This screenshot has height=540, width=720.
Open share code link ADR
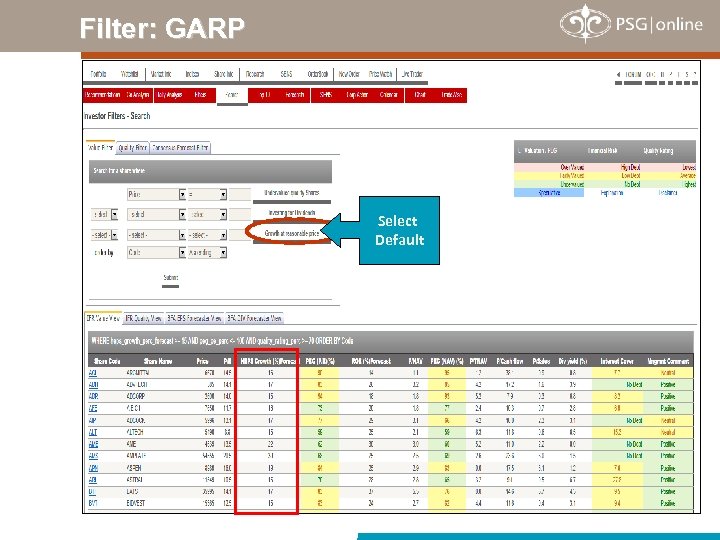(x=93, y=396)
